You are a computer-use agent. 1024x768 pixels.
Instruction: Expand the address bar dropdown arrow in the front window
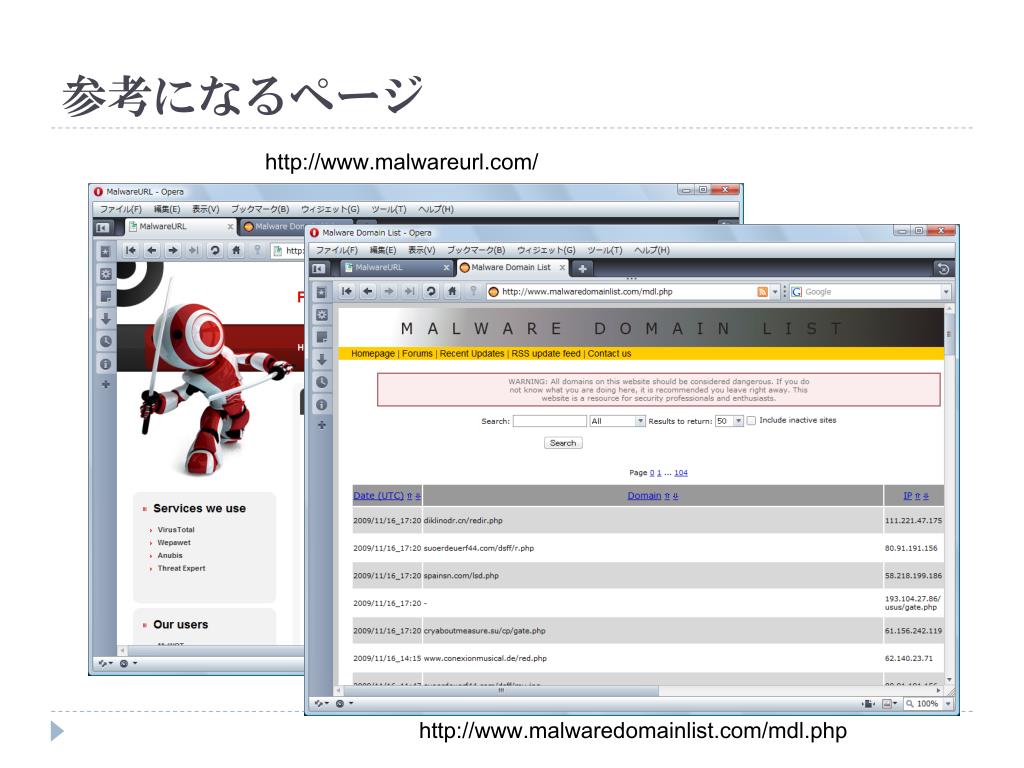pyautogui.click(x=775, y=292)
